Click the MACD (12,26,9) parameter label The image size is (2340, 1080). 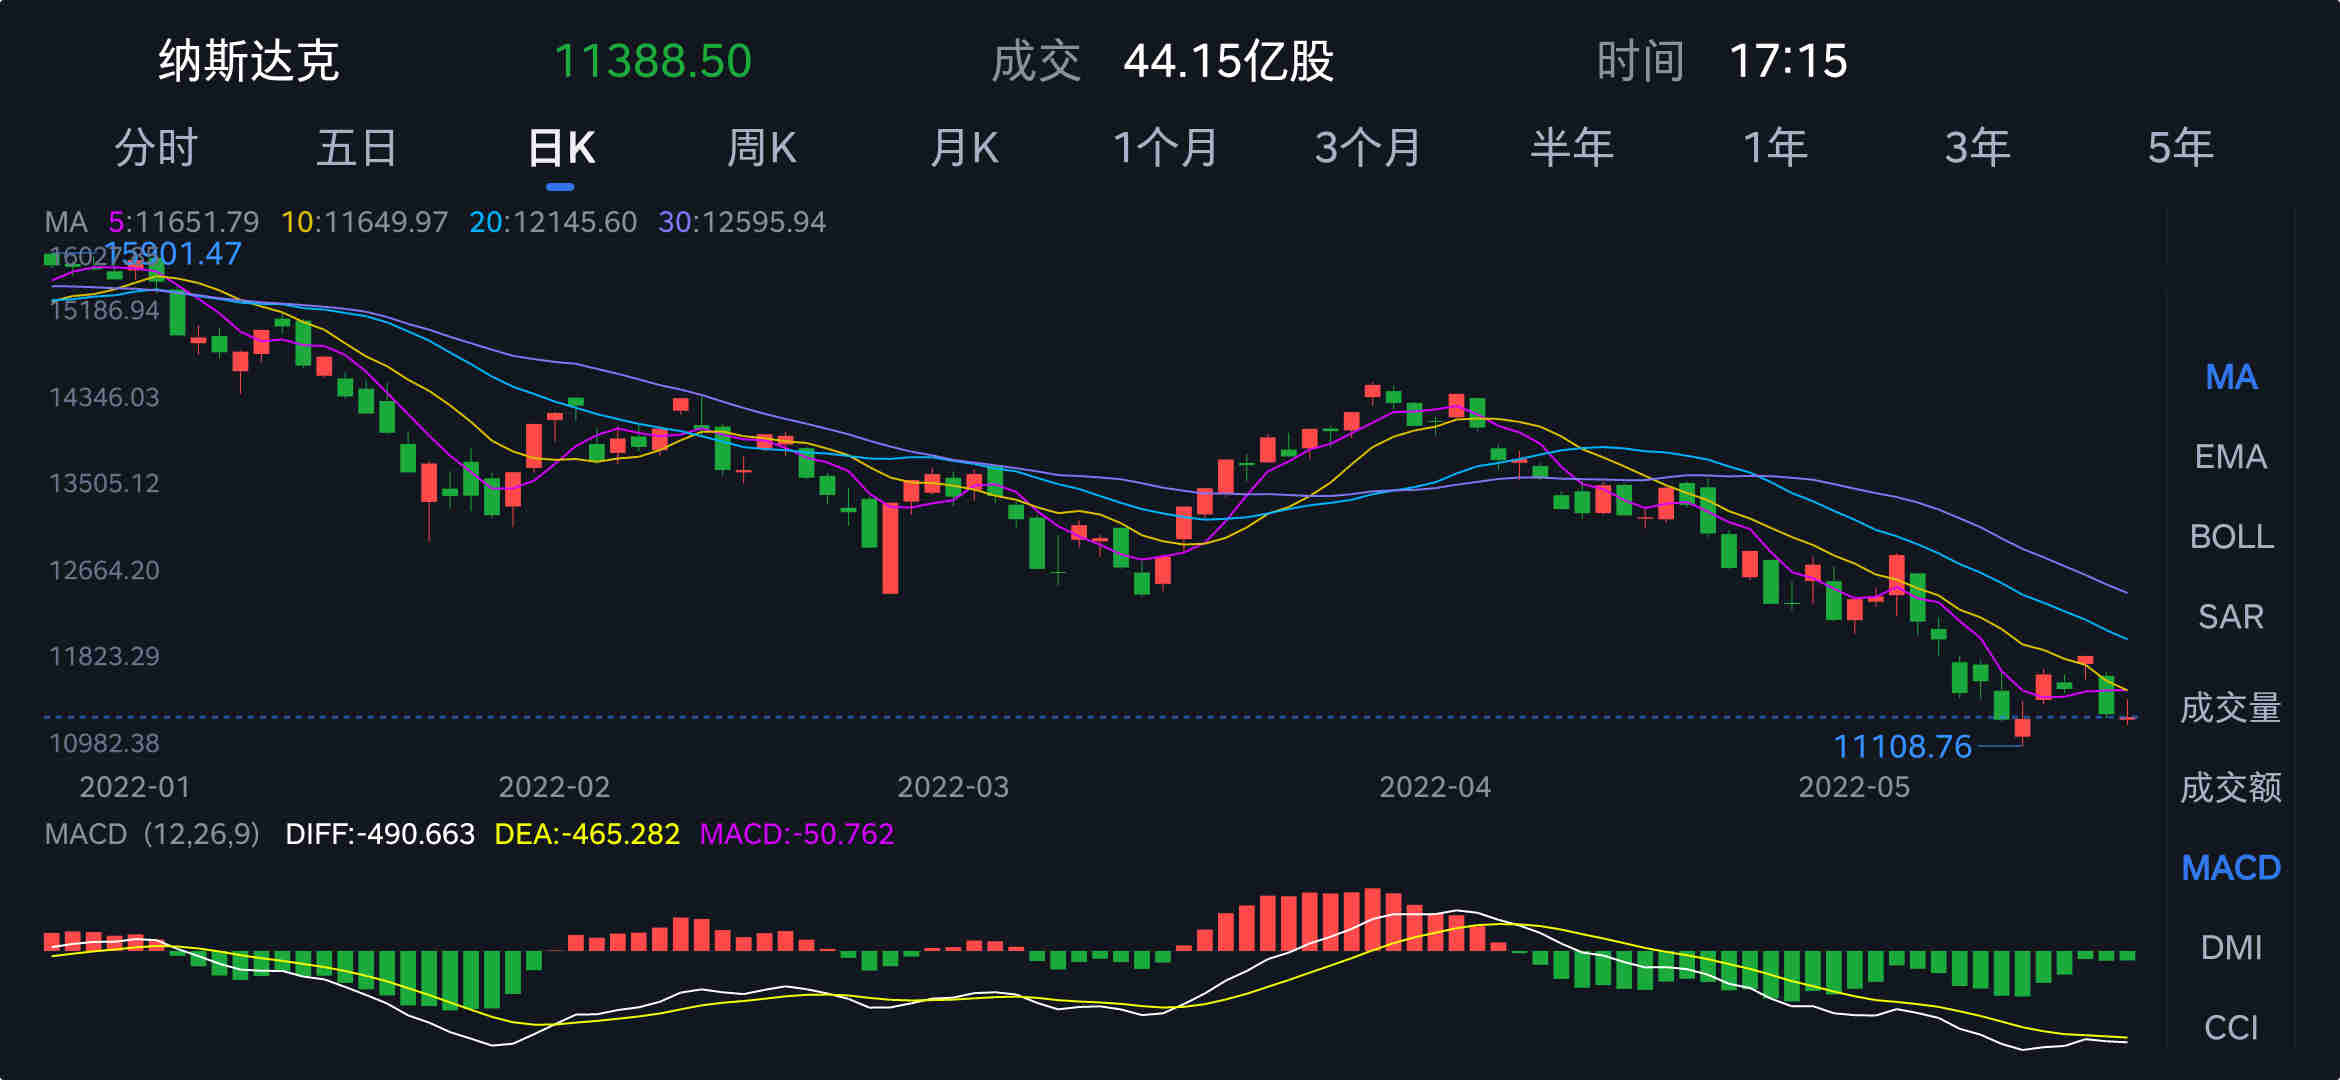[152, 834]
